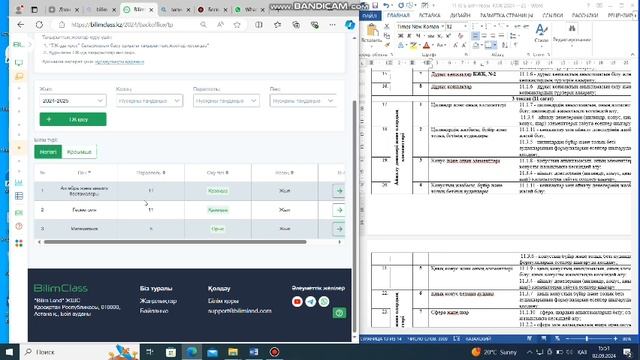Open the fourth filter dropdown in BilimClass
This screenshot has width=640, height=360.
point(302,101)
